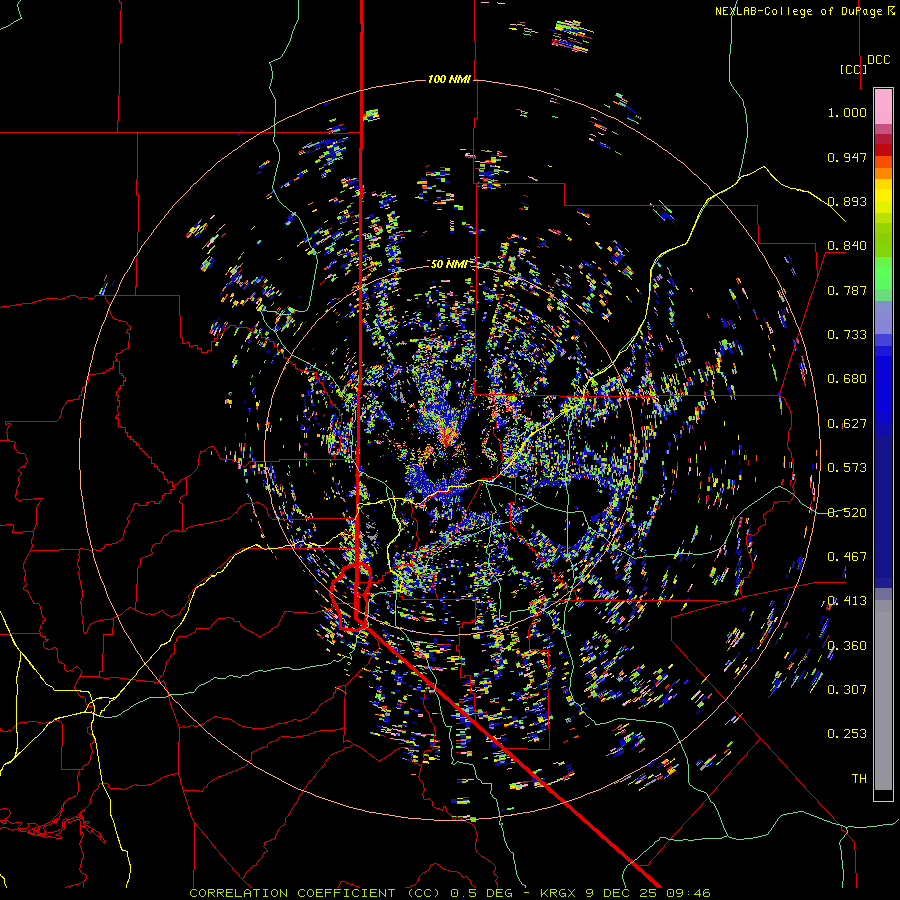The width and height of the screenshot is (900, 900).
Task: Click the DCC label above the color scale
Action: click(878, 60)
